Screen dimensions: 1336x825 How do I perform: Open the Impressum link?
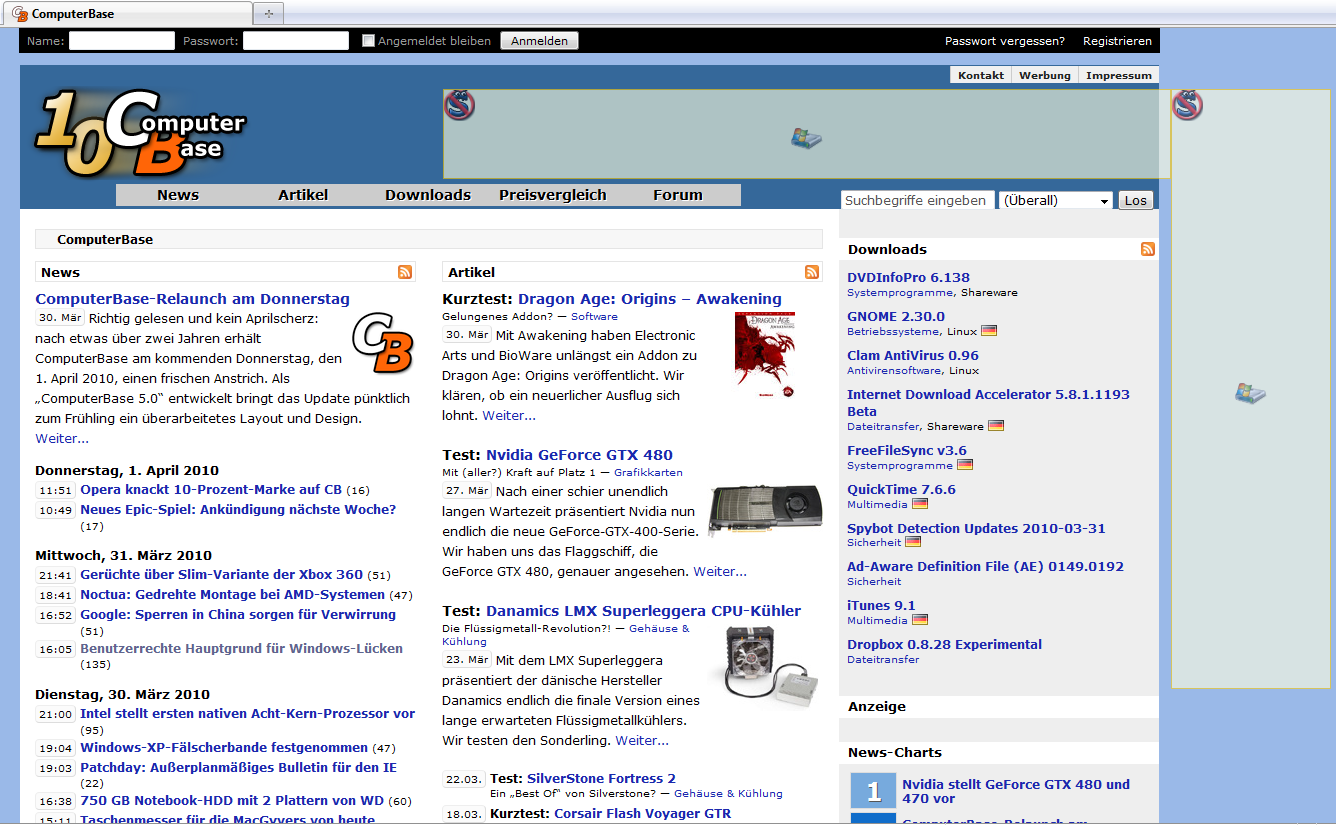point(1119,75)
